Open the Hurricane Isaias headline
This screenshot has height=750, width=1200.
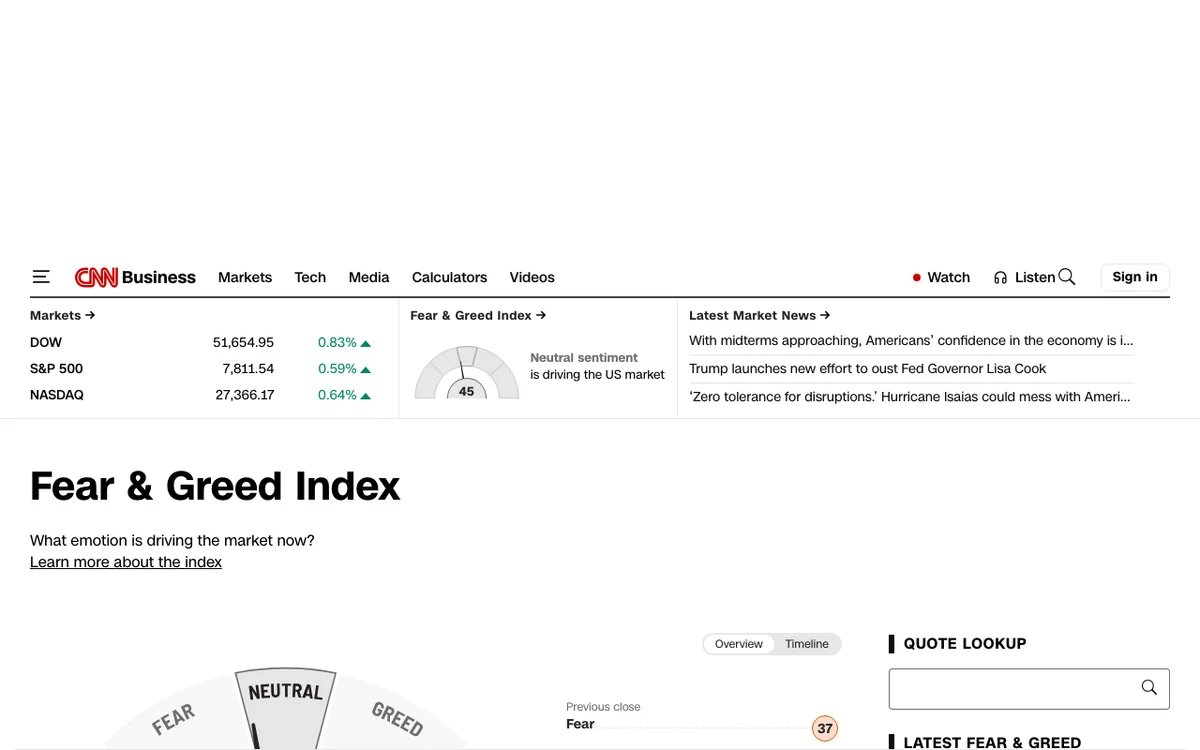click(x=910, y=397)
